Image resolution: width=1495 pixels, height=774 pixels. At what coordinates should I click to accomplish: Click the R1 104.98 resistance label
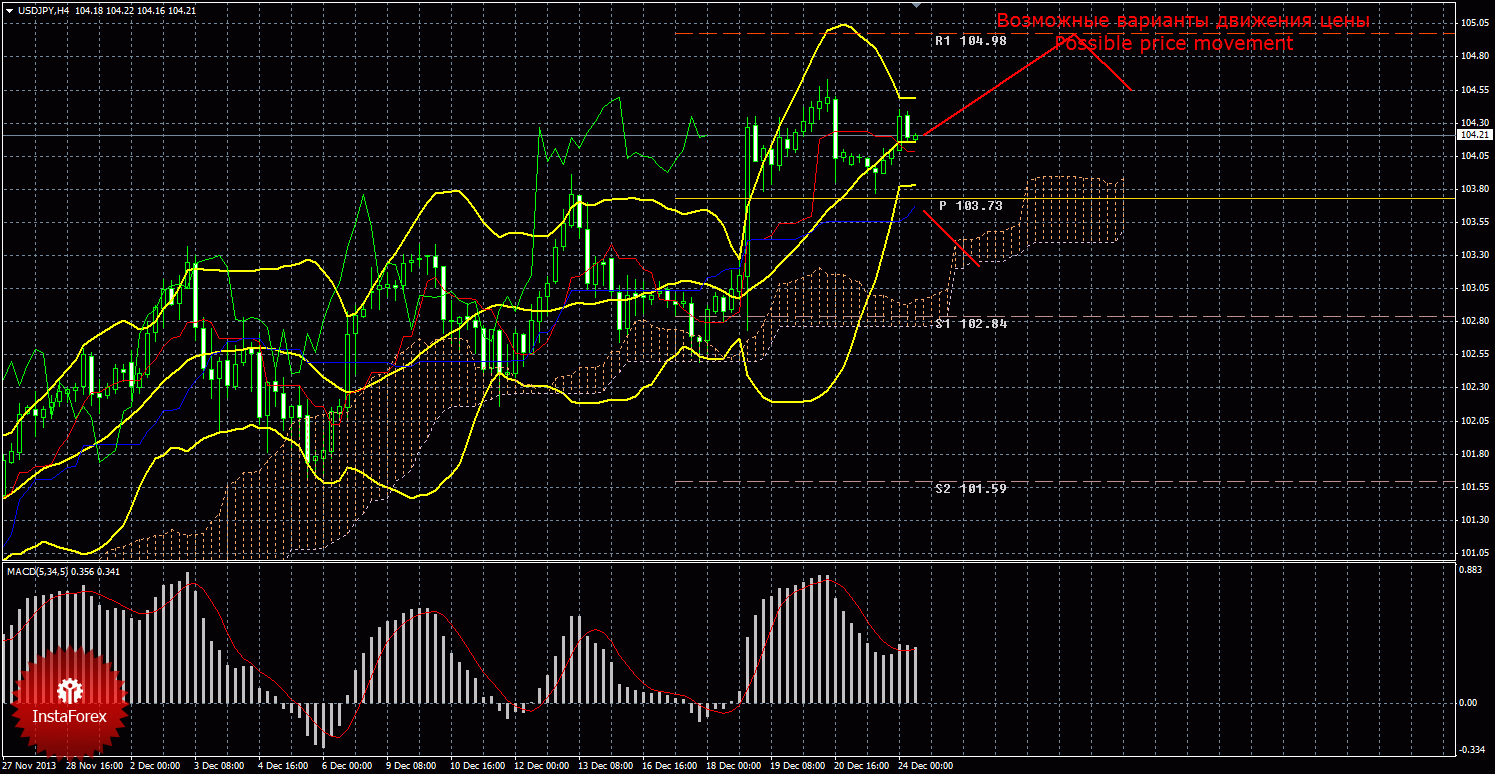click(x=970, y=41)
